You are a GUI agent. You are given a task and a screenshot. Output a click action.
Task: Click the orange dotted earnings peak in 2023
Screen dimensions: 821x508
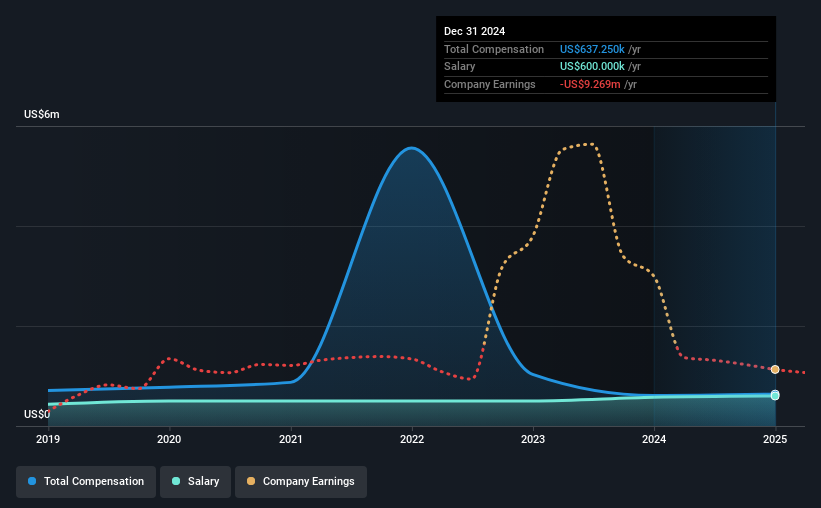591,144
